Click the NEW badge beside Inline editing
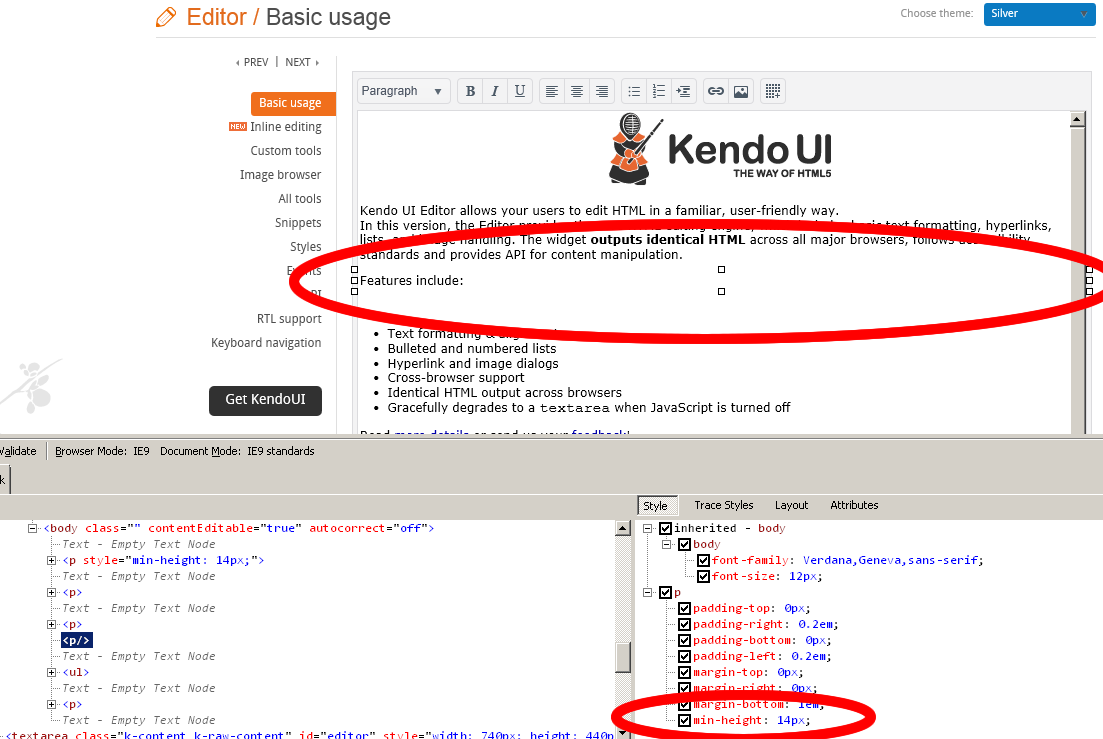1103x739 pixels. coord(238,127)
